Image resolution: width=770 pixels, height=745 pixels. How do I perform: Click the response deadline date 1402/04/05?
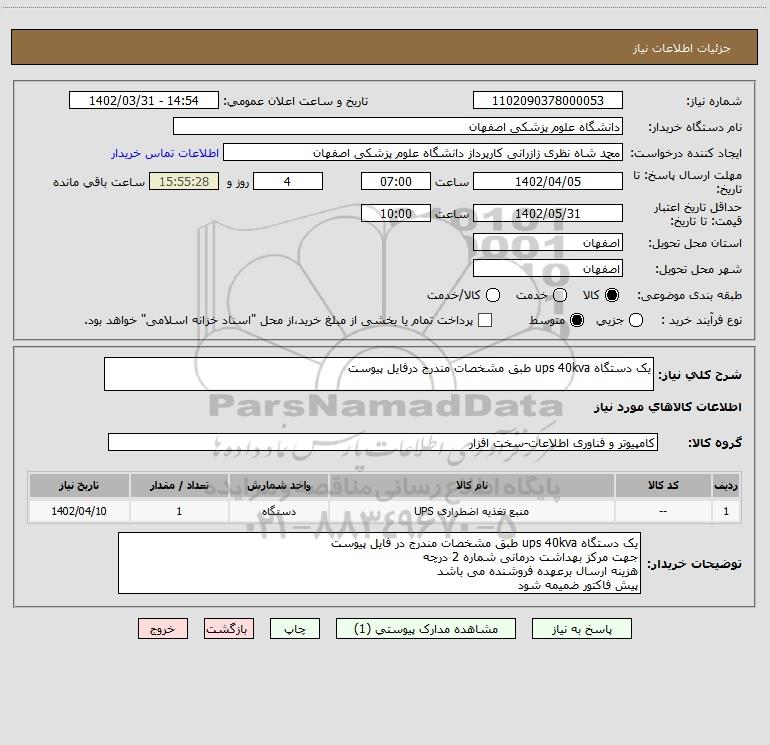point(548,182)
